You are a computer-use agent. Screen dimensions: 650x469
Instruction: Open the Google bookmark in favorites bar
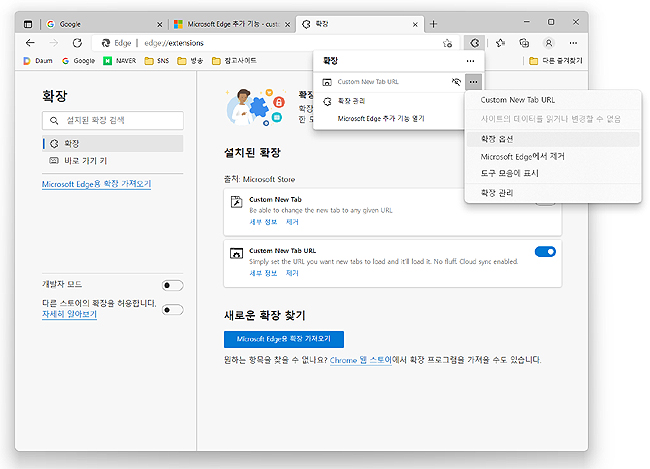[78, 61]
